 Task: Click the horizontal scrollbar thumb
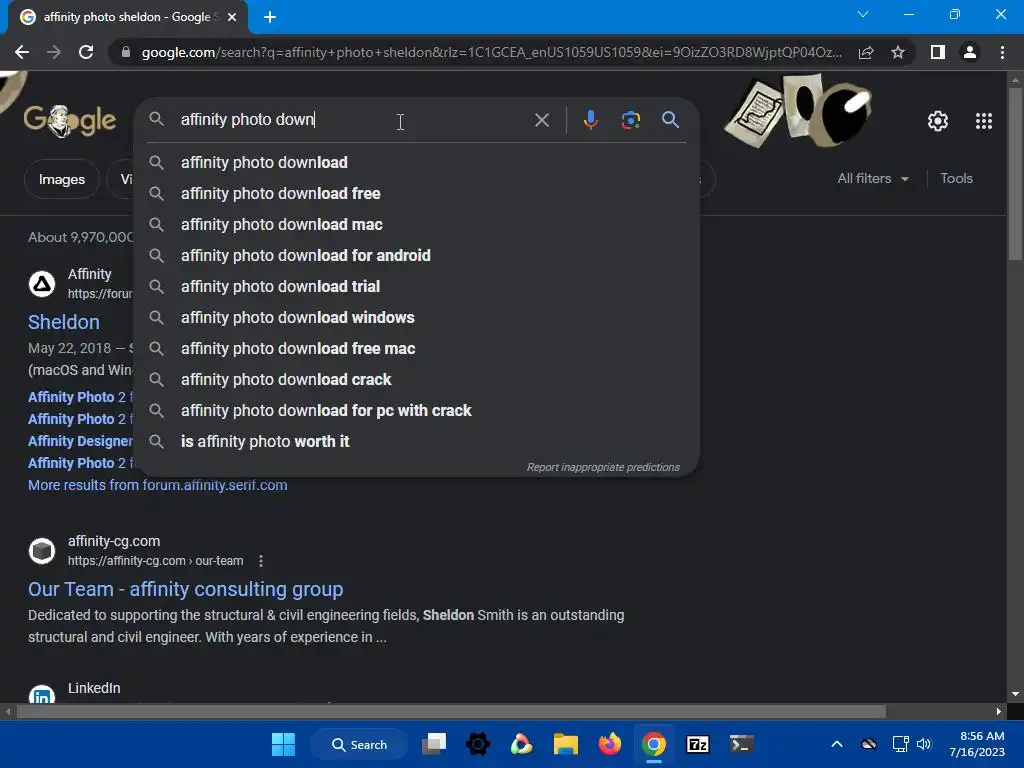[451, 711]
